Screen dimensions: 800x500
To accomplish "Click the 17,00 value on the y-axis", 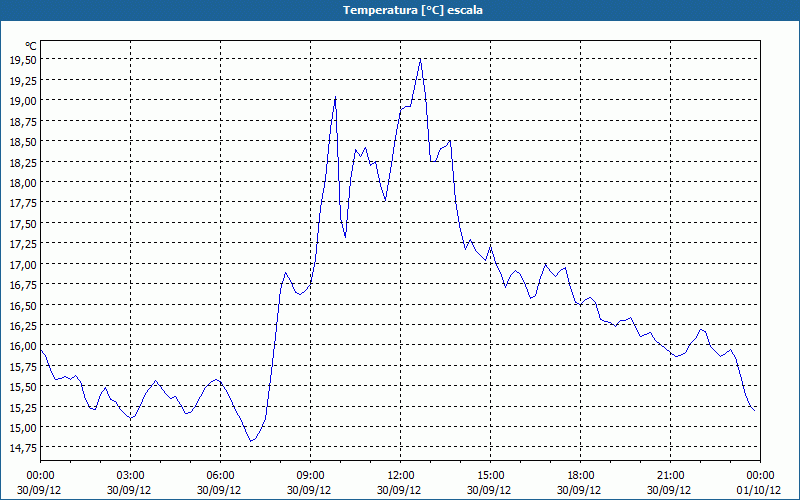I will [x=23, y=265].
